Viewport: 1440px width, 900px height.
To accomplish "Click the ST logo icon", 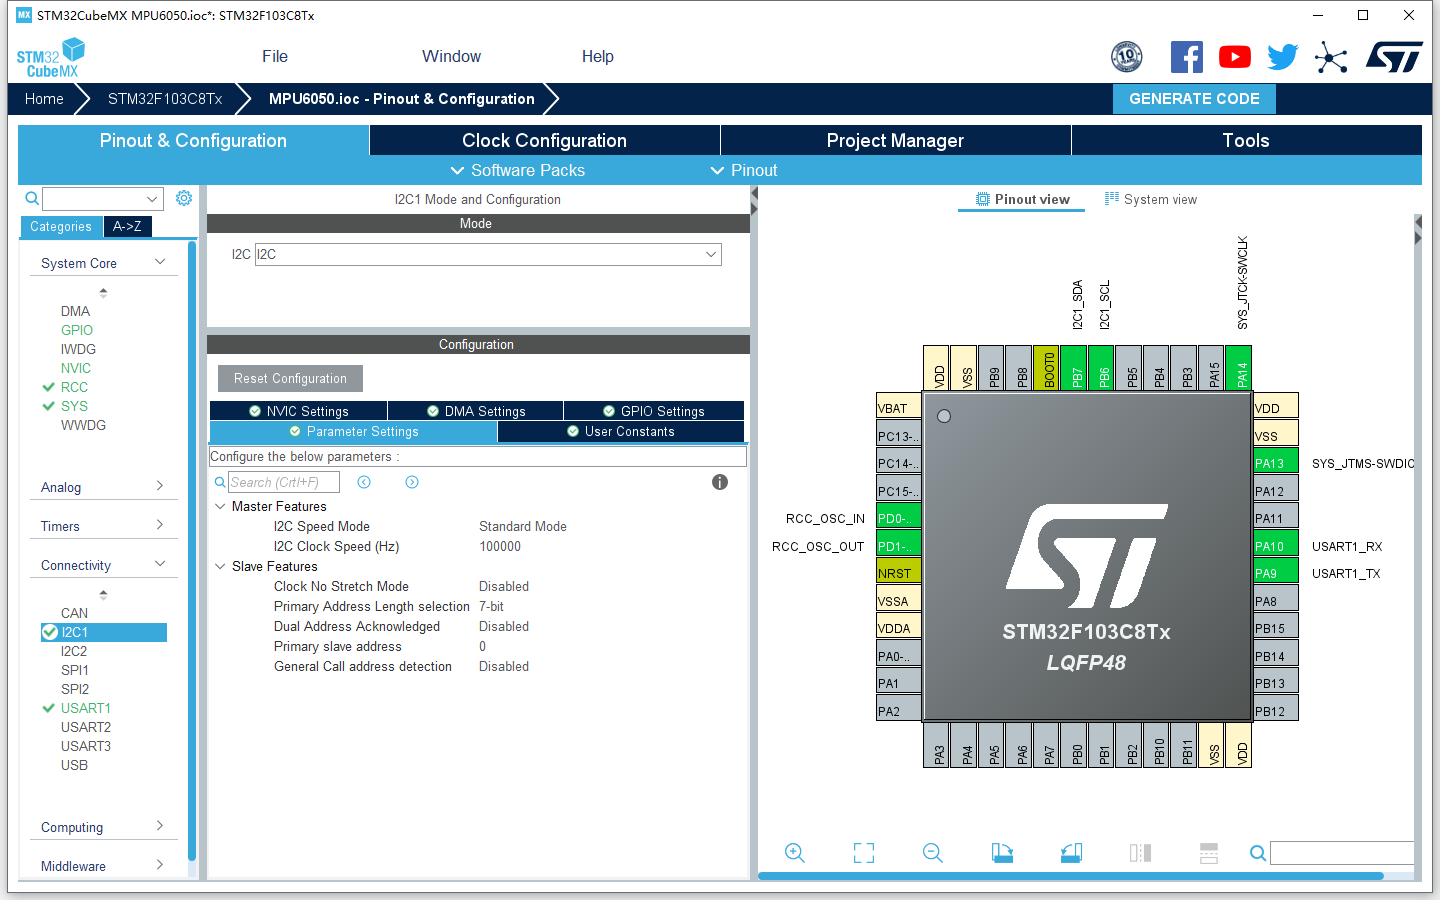I will click(1394, 57).
